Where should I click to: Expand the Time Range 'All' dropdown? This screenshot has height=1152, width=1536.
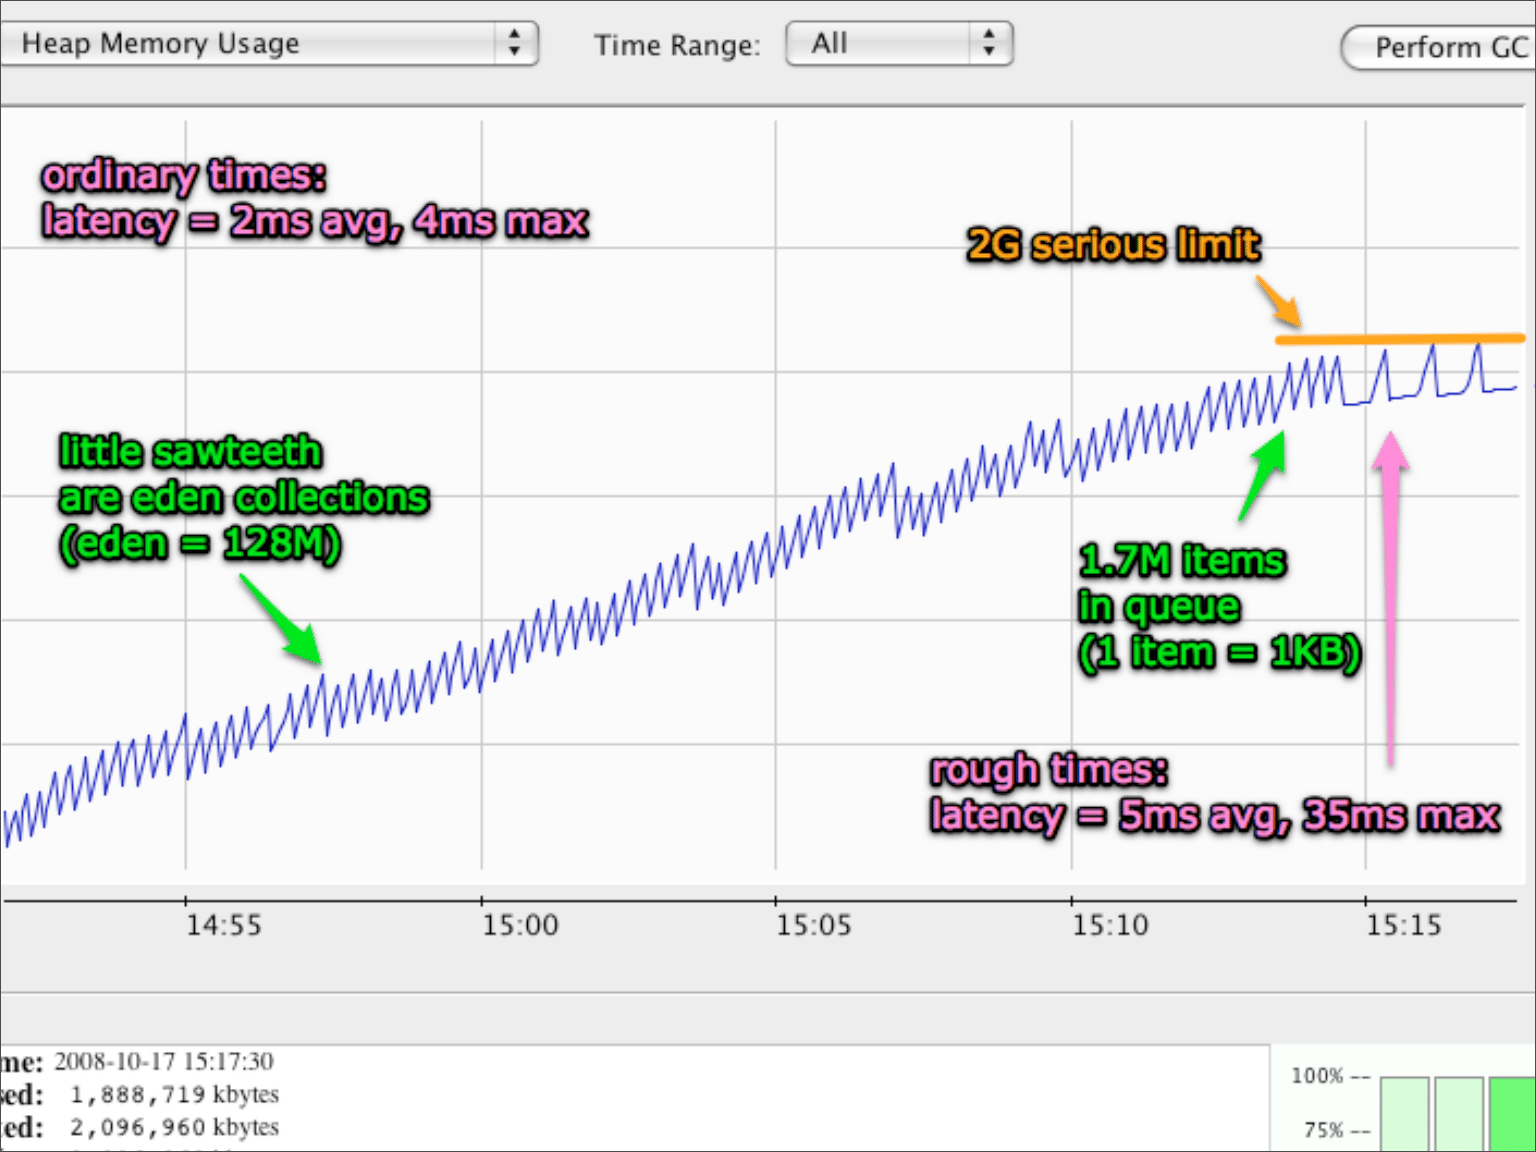click(898, 44)
